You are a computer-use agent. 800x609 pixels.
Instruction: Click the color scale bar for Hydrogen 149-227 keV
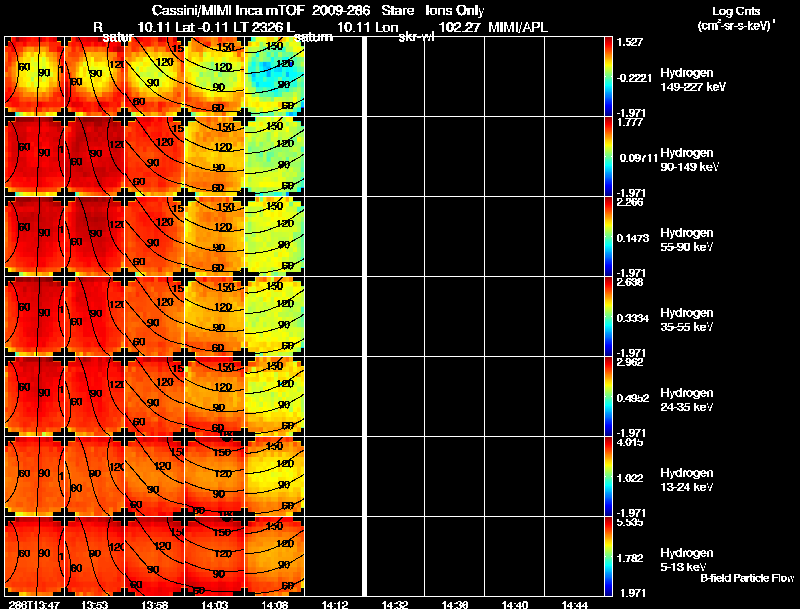(608, 77)
